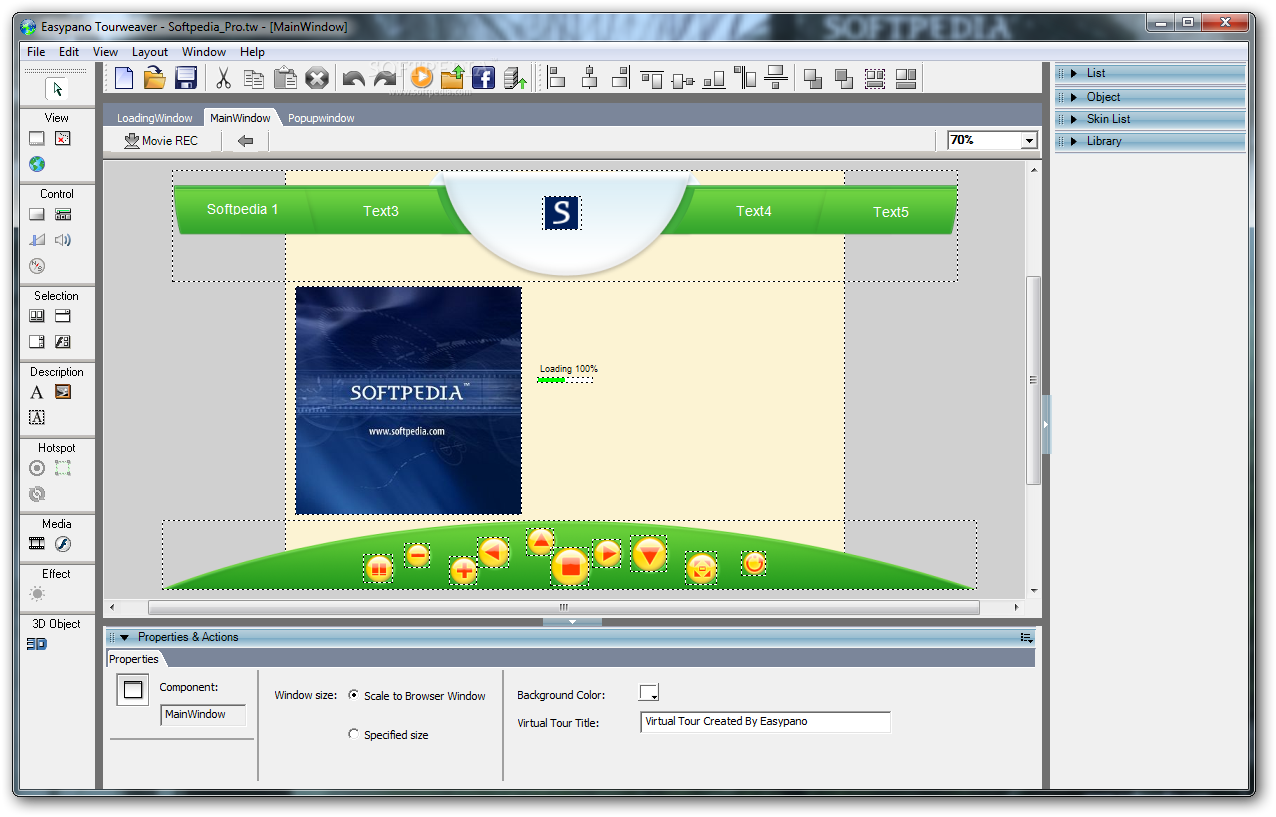1276x817 pixels.
Task: Open the Edit menu
Action: point(68,52)
